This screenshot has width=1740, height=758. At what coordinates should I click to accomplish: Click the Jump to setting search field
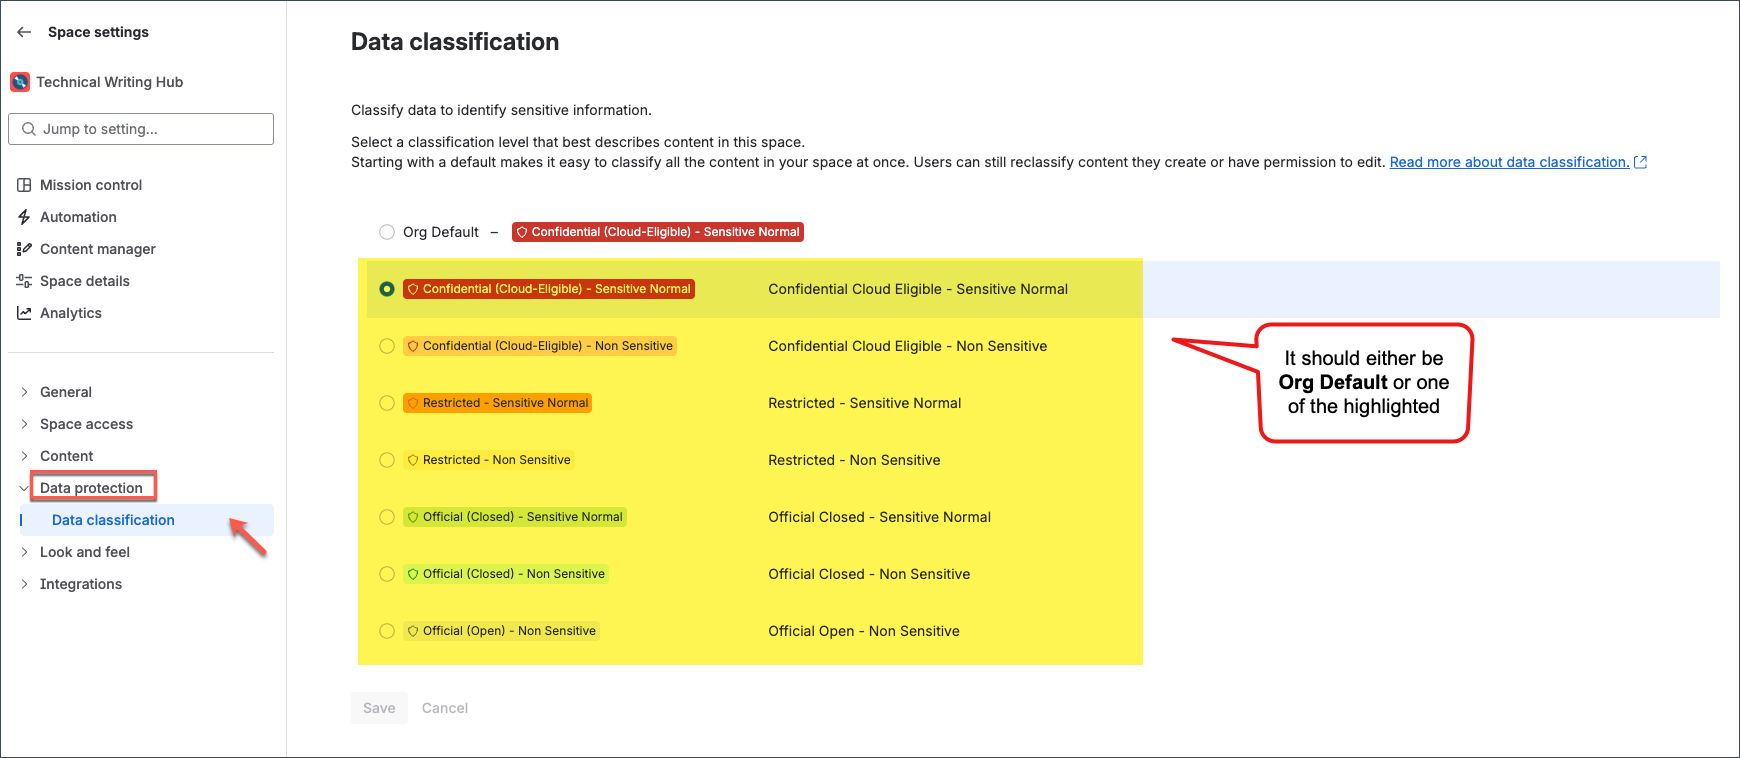[141, 129]
